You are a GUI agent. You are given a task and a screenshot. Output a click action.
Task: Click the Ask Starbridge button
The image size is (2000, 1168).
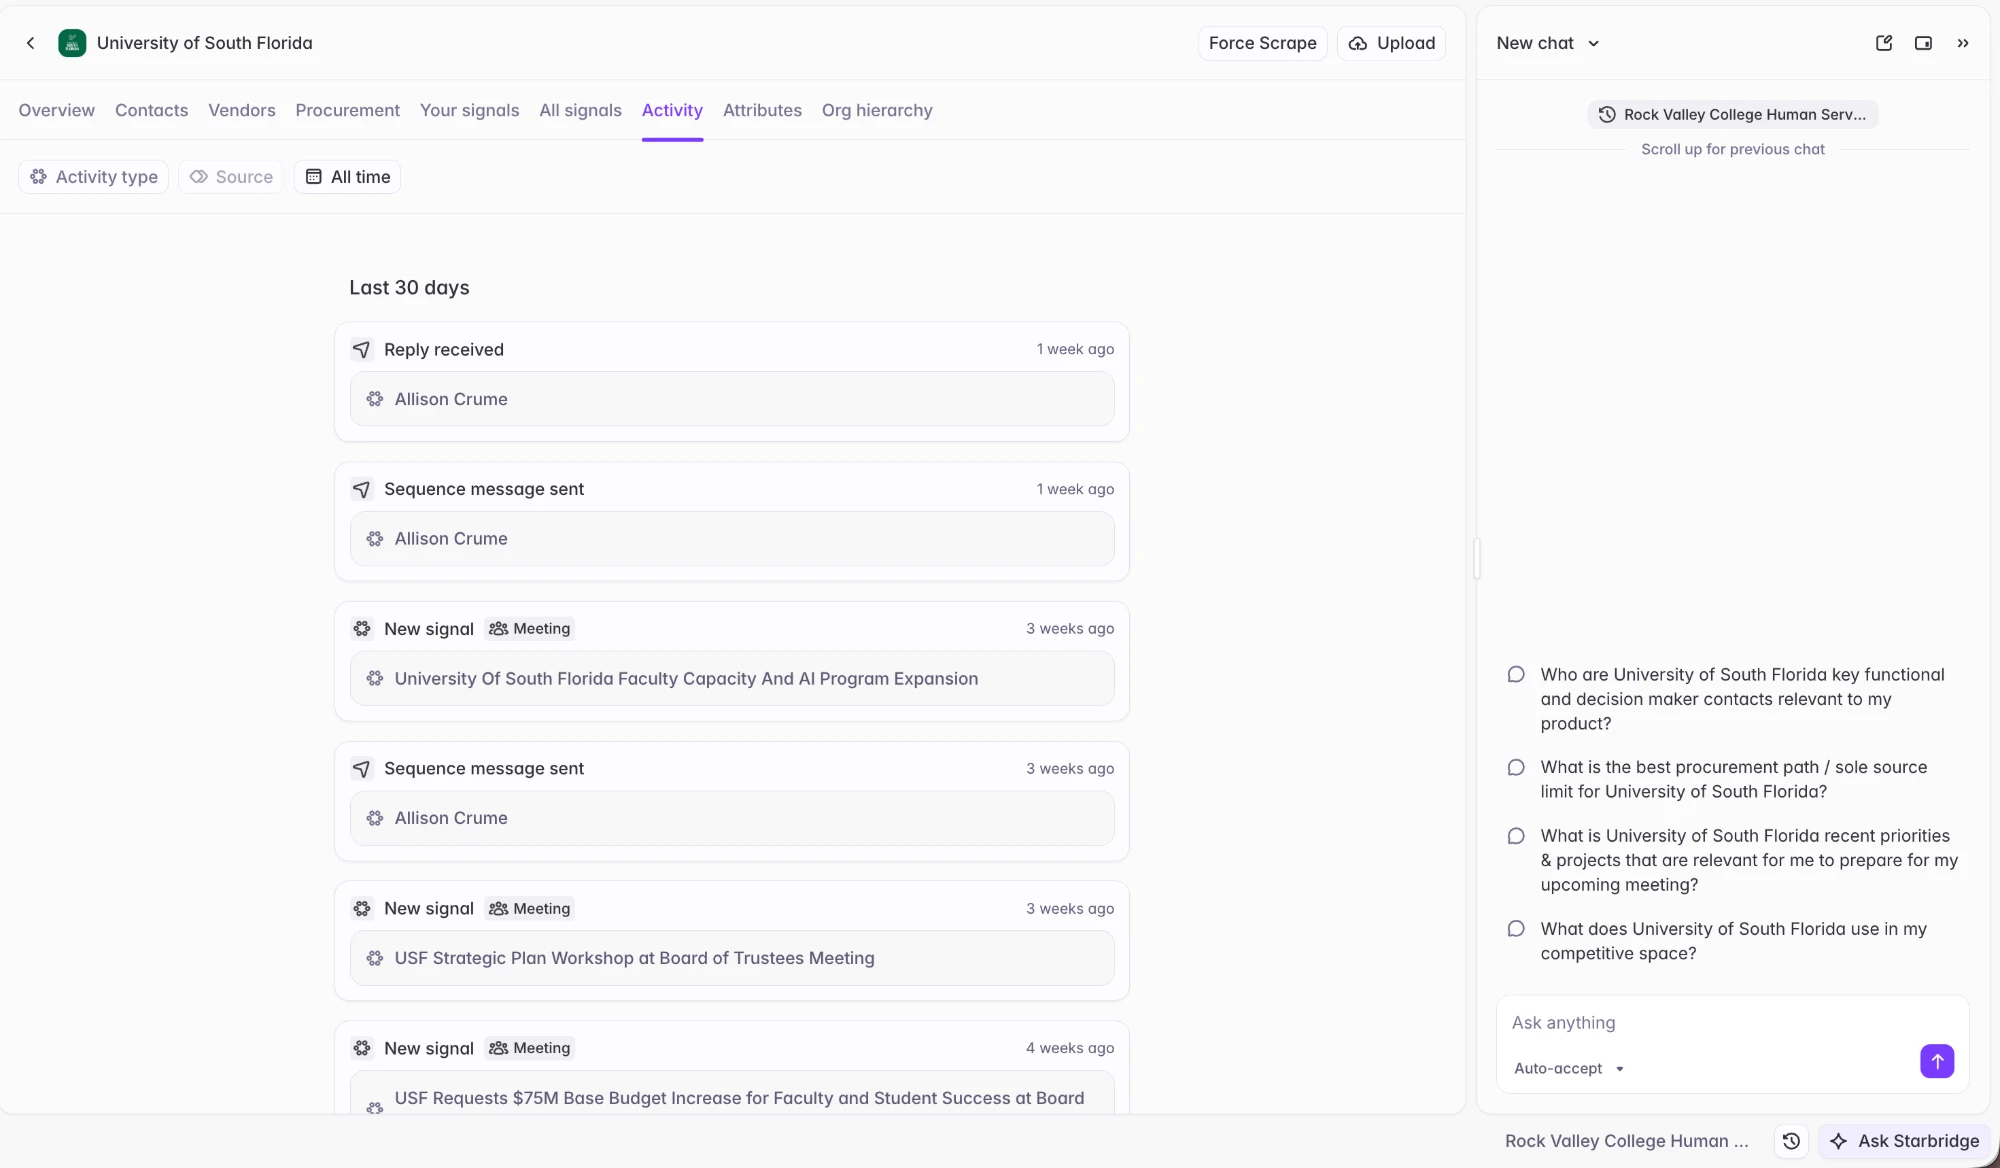click(1905, 1141)
